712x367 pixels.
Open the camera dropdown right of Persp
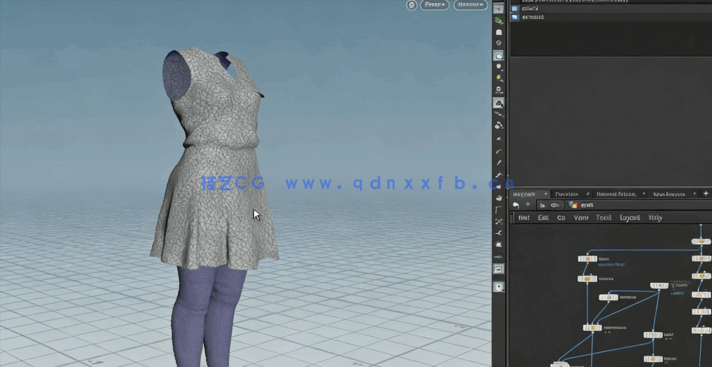[x=470, y=5]
